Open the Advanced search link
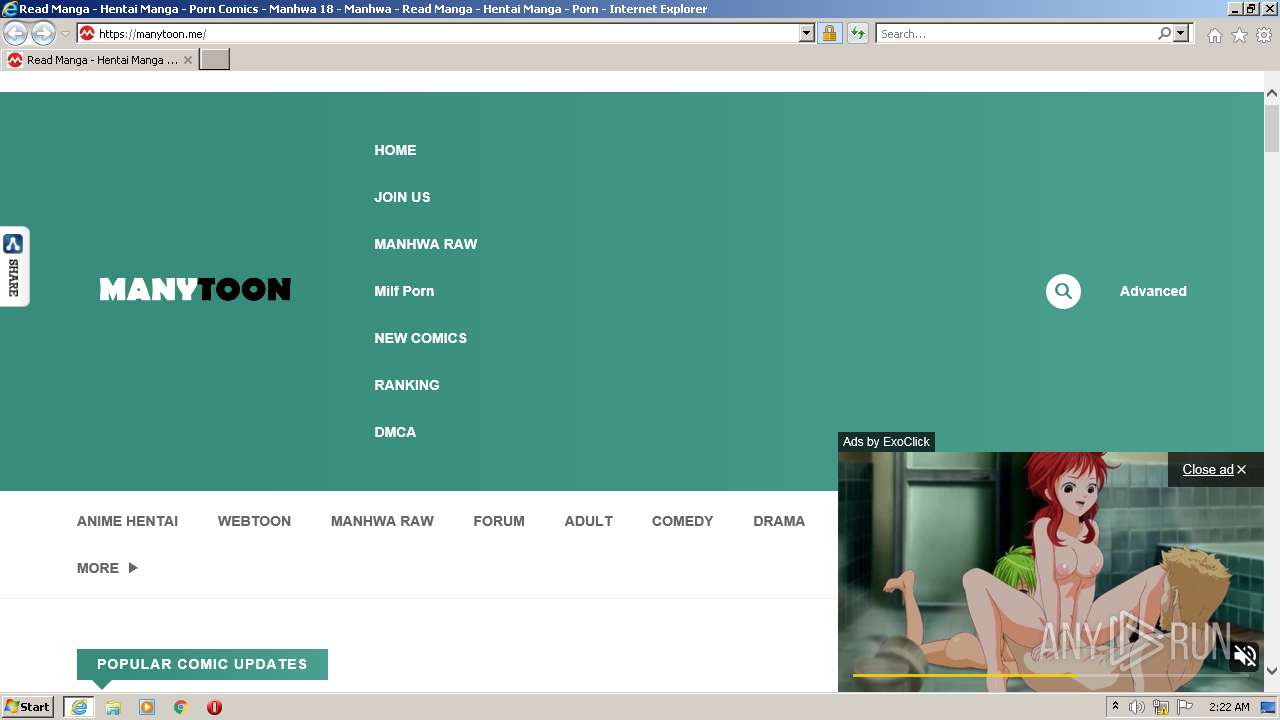The width and height of the screenshot is (1280, 720). tap(1153, 291)
